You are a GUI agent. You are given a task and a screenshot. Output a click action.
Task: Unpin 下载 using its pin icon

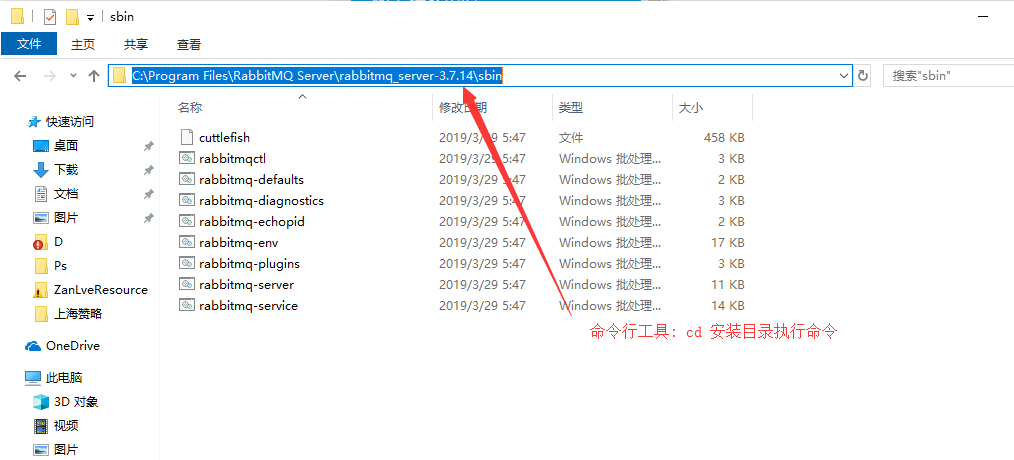[x=149, y=170]
